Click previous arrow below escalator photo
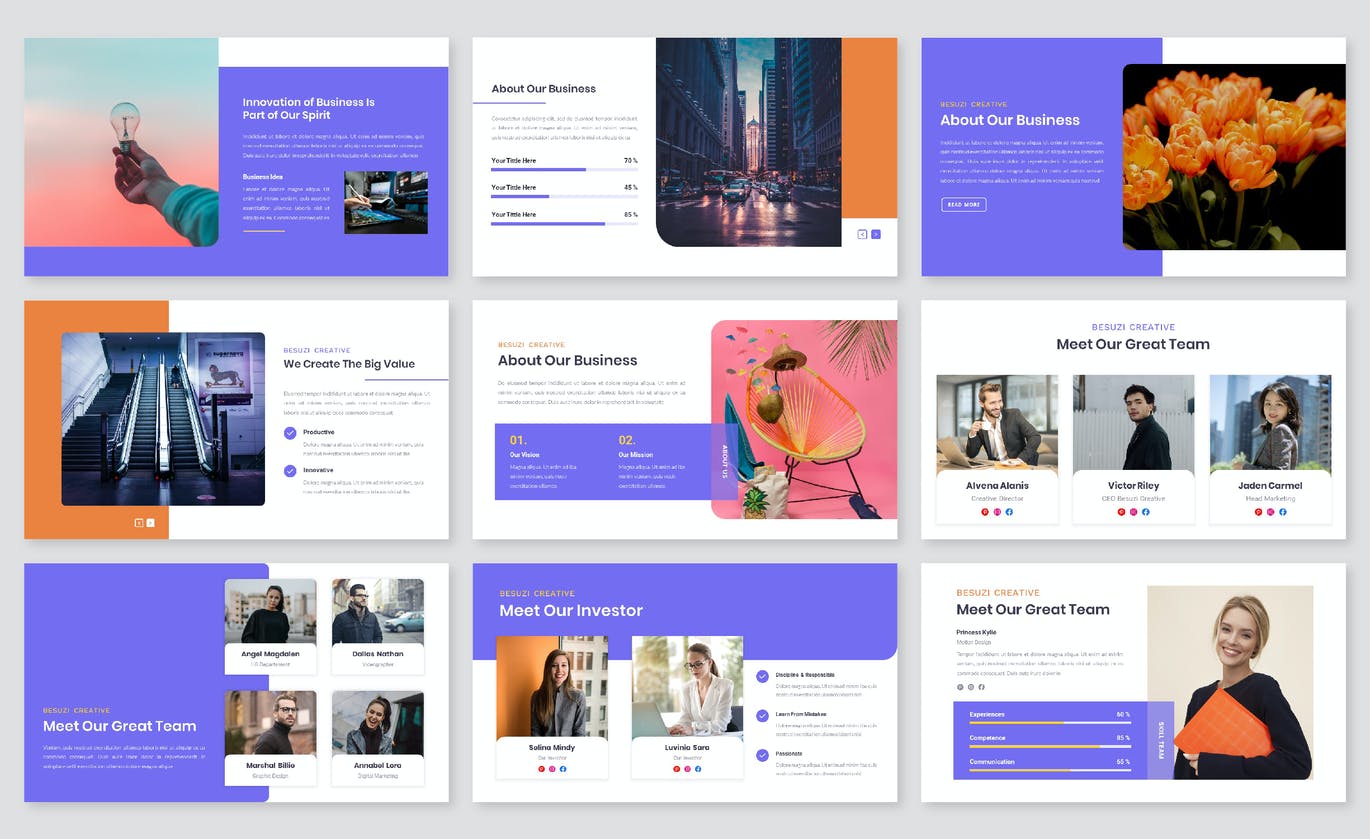 click(x=139, y=523)
